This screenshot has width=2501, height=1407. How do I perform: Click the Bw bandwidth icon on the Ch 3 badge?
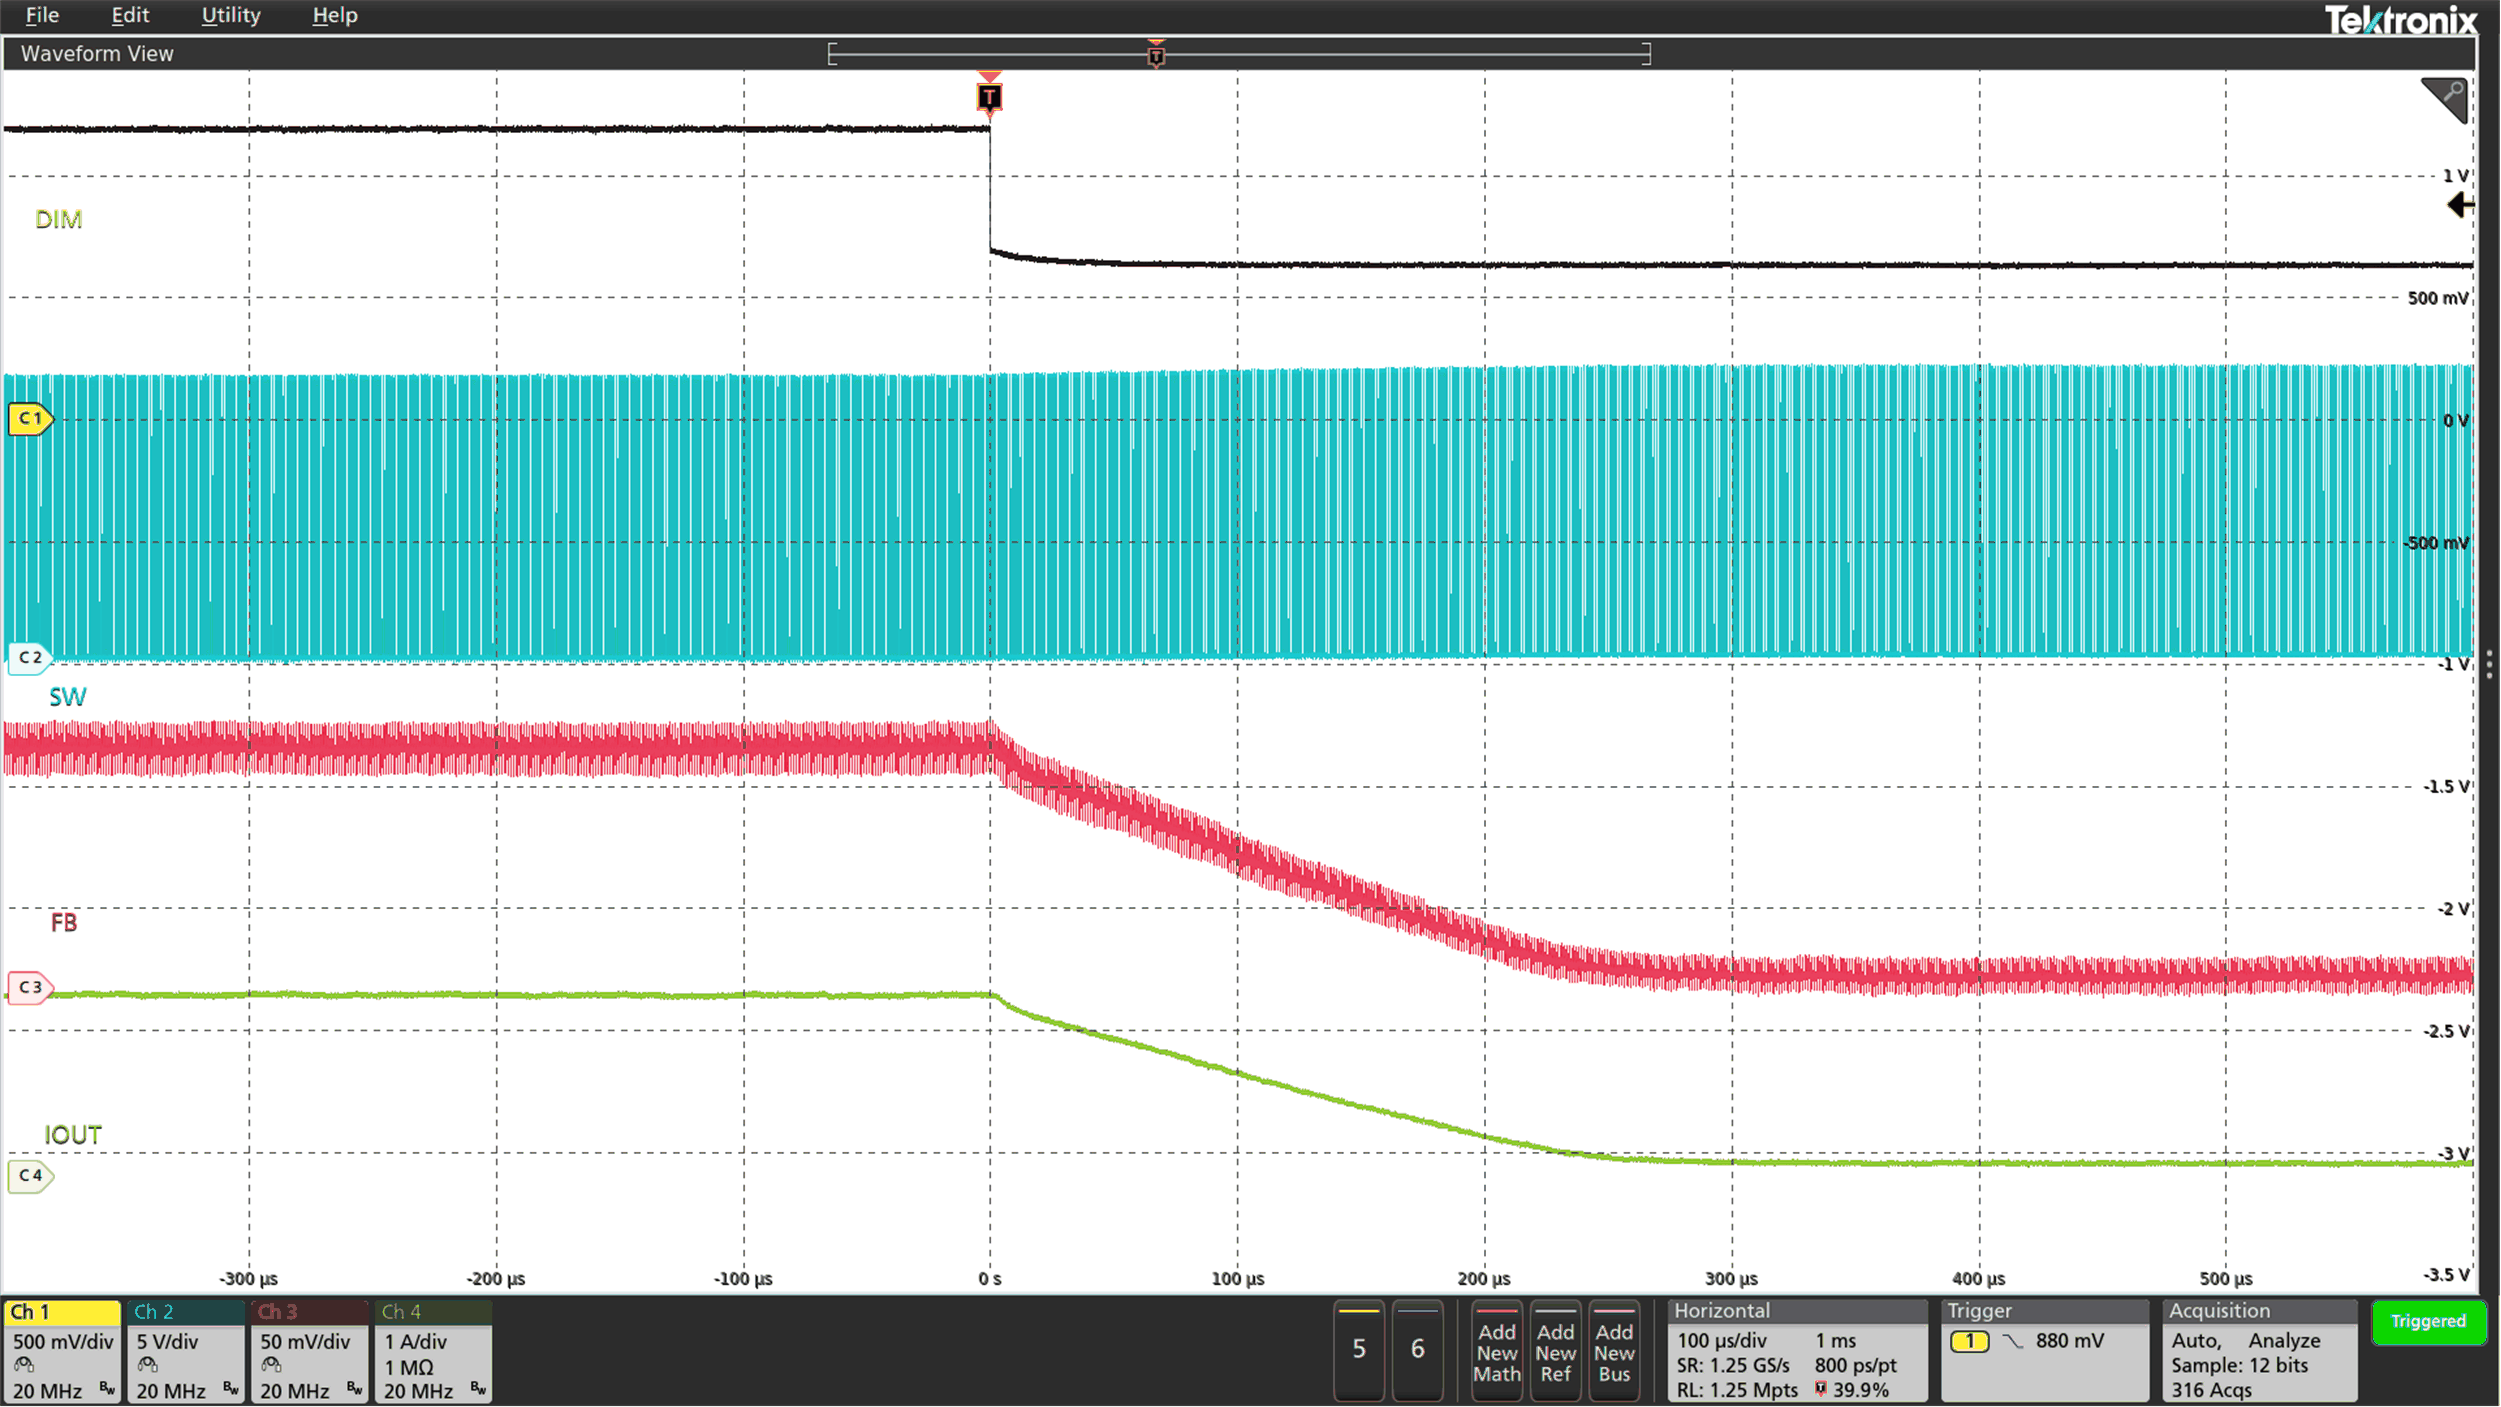point(355,1391)
